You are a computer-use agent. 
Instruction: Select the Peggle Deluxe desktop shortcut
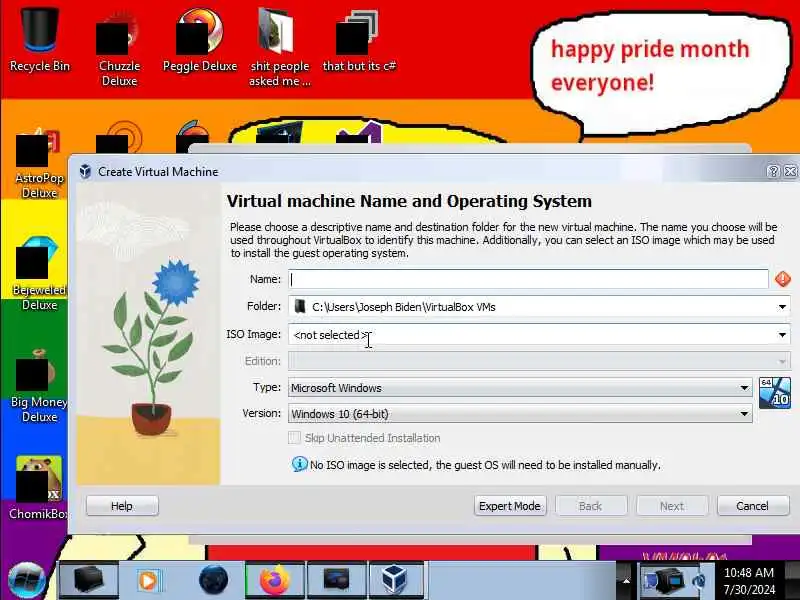pyautogui.click(x=199, y=41)
